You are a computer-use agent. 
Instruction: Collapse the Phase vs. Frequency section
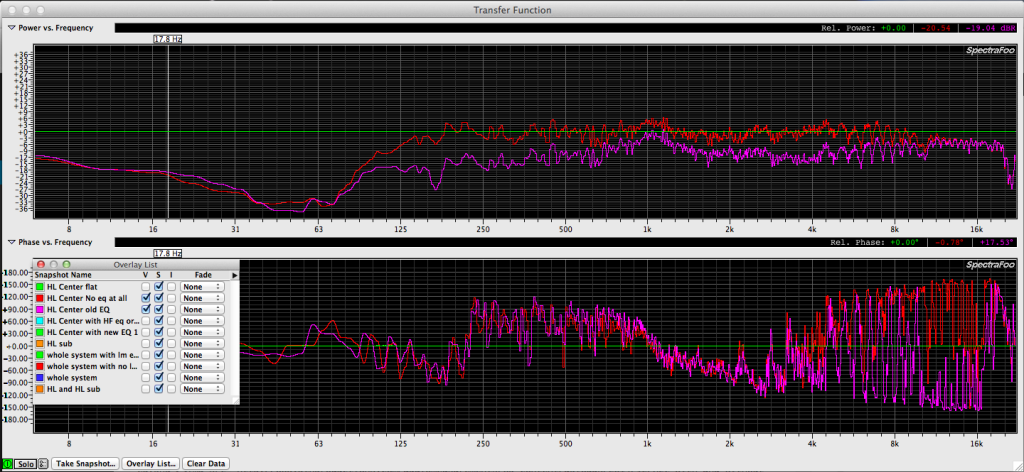11,242
